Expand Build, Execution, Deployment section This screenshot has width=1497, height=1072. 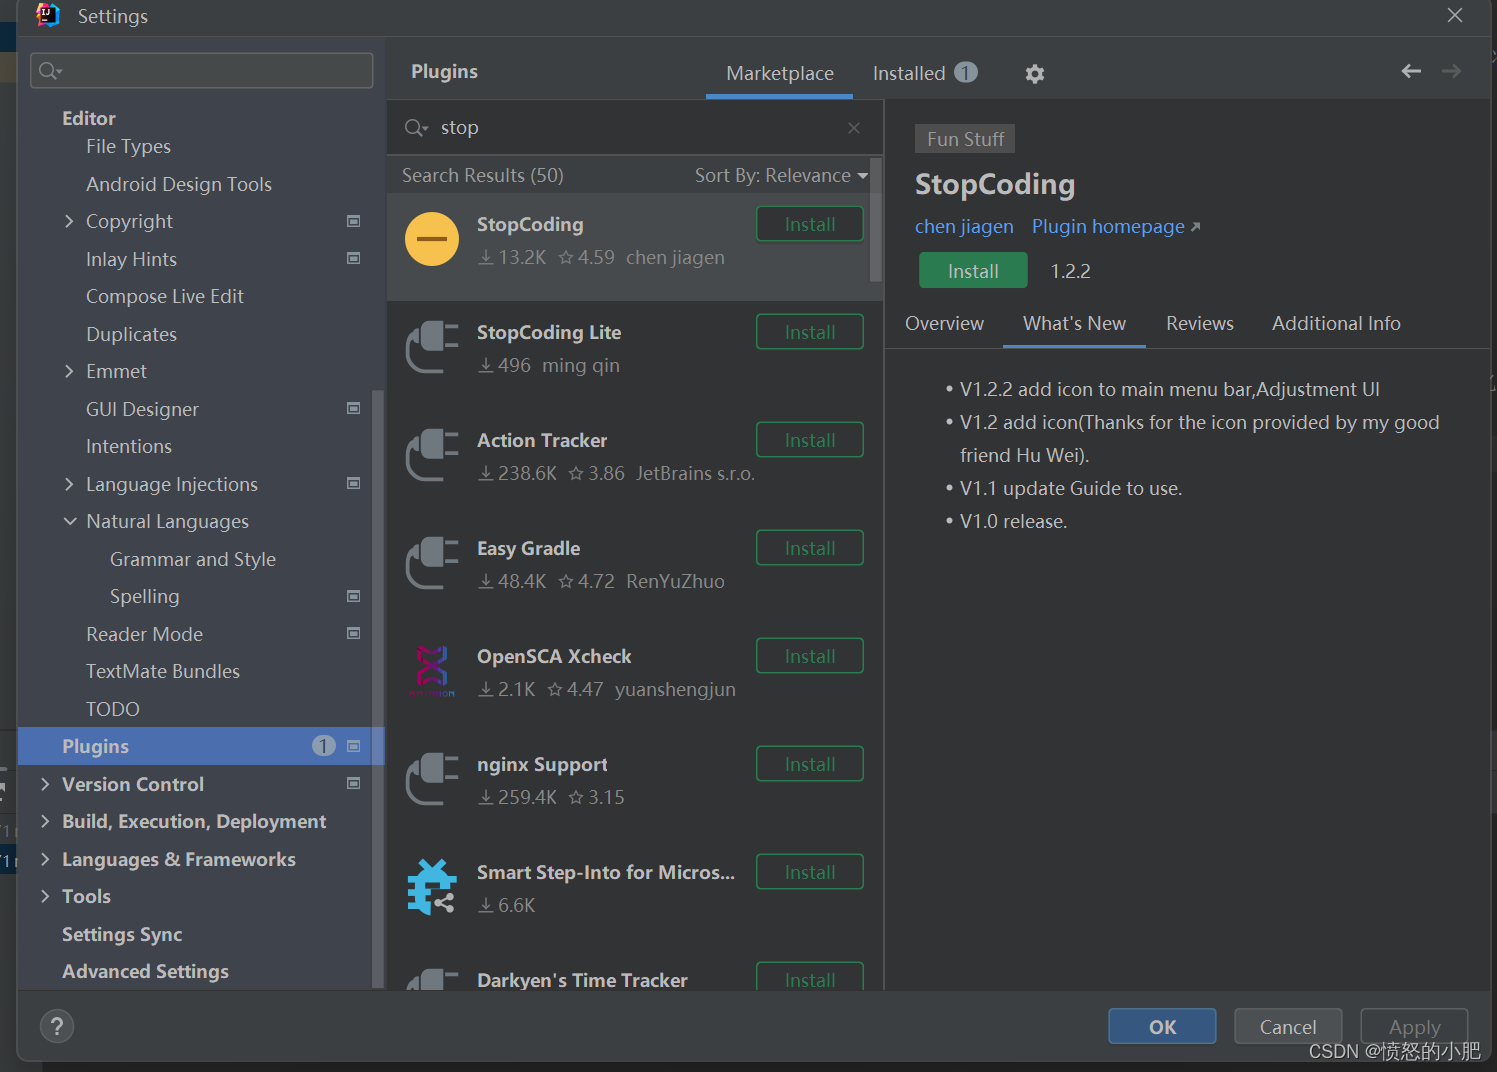tap(45, 821)
